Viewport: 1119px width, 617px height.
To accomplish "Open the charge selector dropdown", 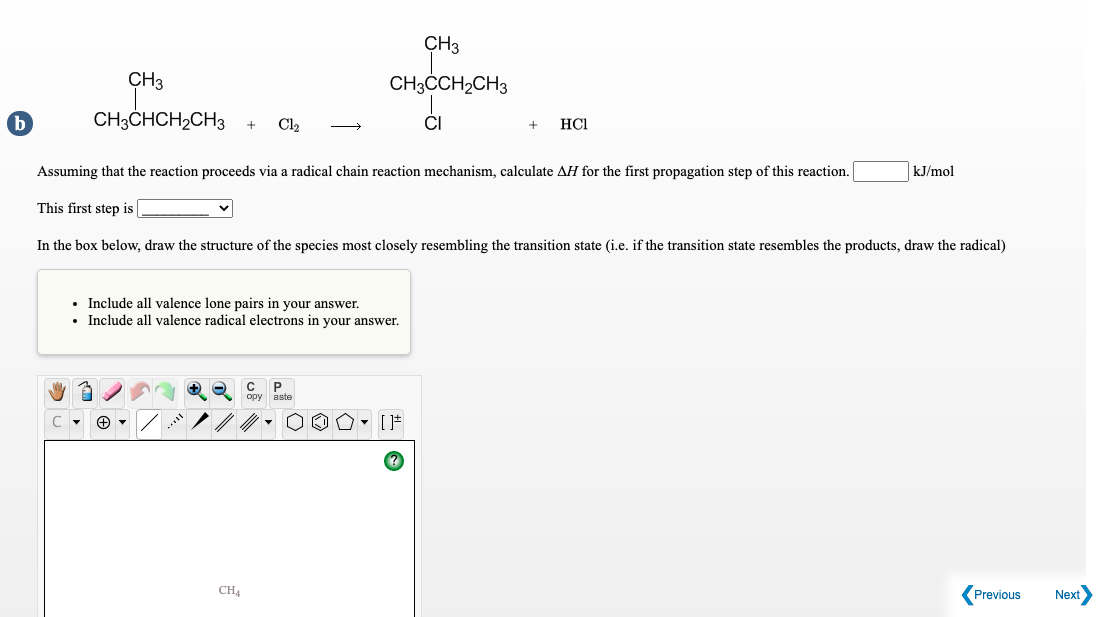I will 123,420.
